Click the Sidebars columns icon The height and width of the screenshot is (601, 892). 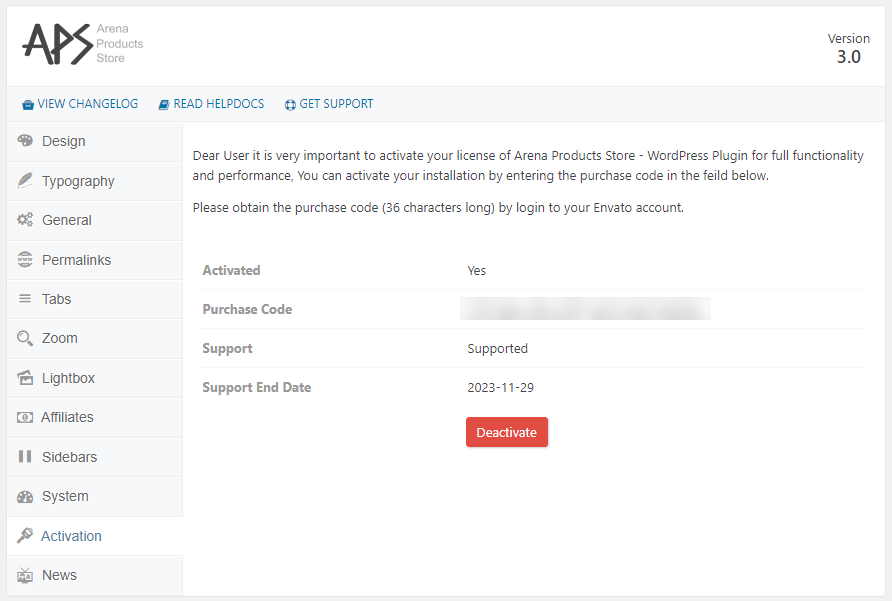tap(25, 456)
